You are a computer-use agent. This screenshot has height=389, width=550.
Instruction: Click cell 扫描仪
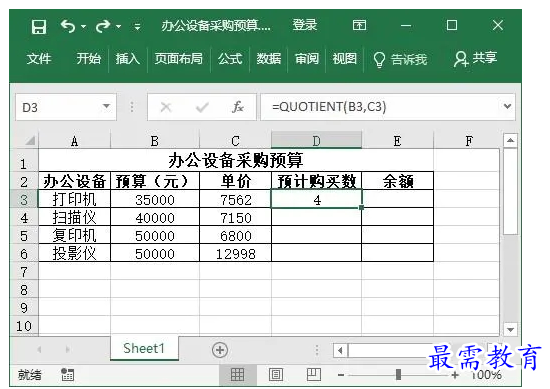coord(74,217)
